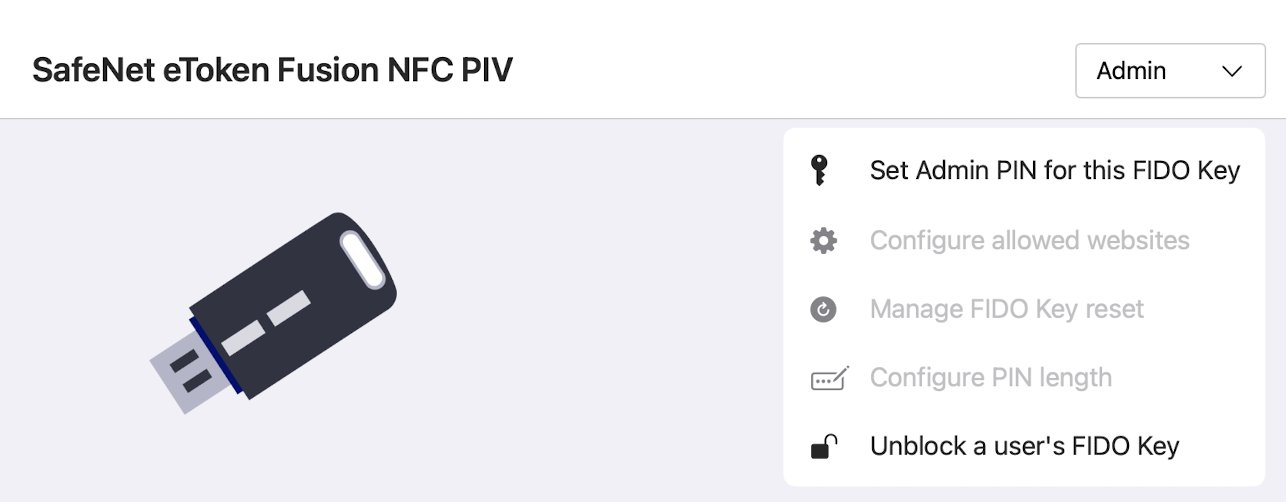
Task: Select the "Manage FIDO Key reset" entry
Action: click(1006, 310)
